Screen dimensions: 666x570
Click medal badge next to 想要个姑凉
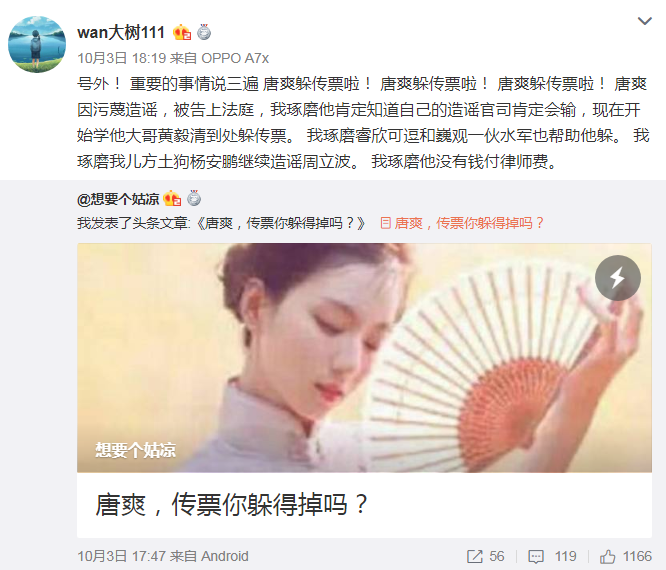coord(194,198)
